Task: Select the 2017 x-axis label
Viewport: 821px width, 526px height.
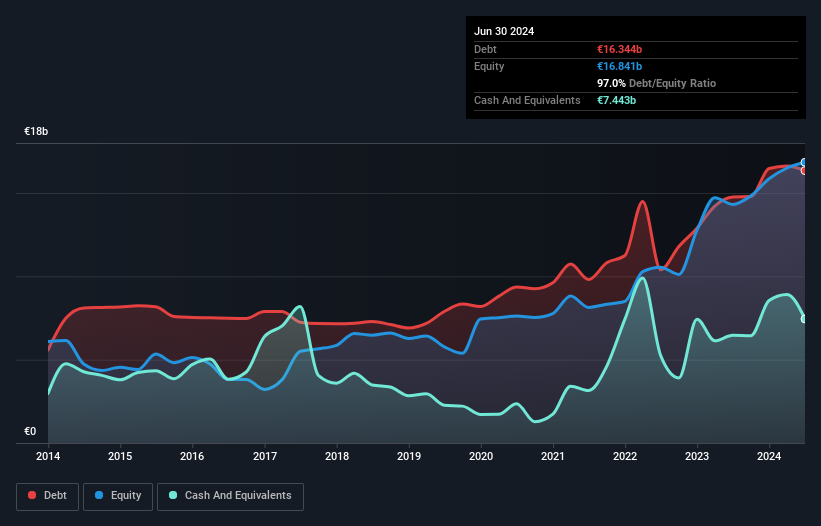Action: click(x=265, y=455)
